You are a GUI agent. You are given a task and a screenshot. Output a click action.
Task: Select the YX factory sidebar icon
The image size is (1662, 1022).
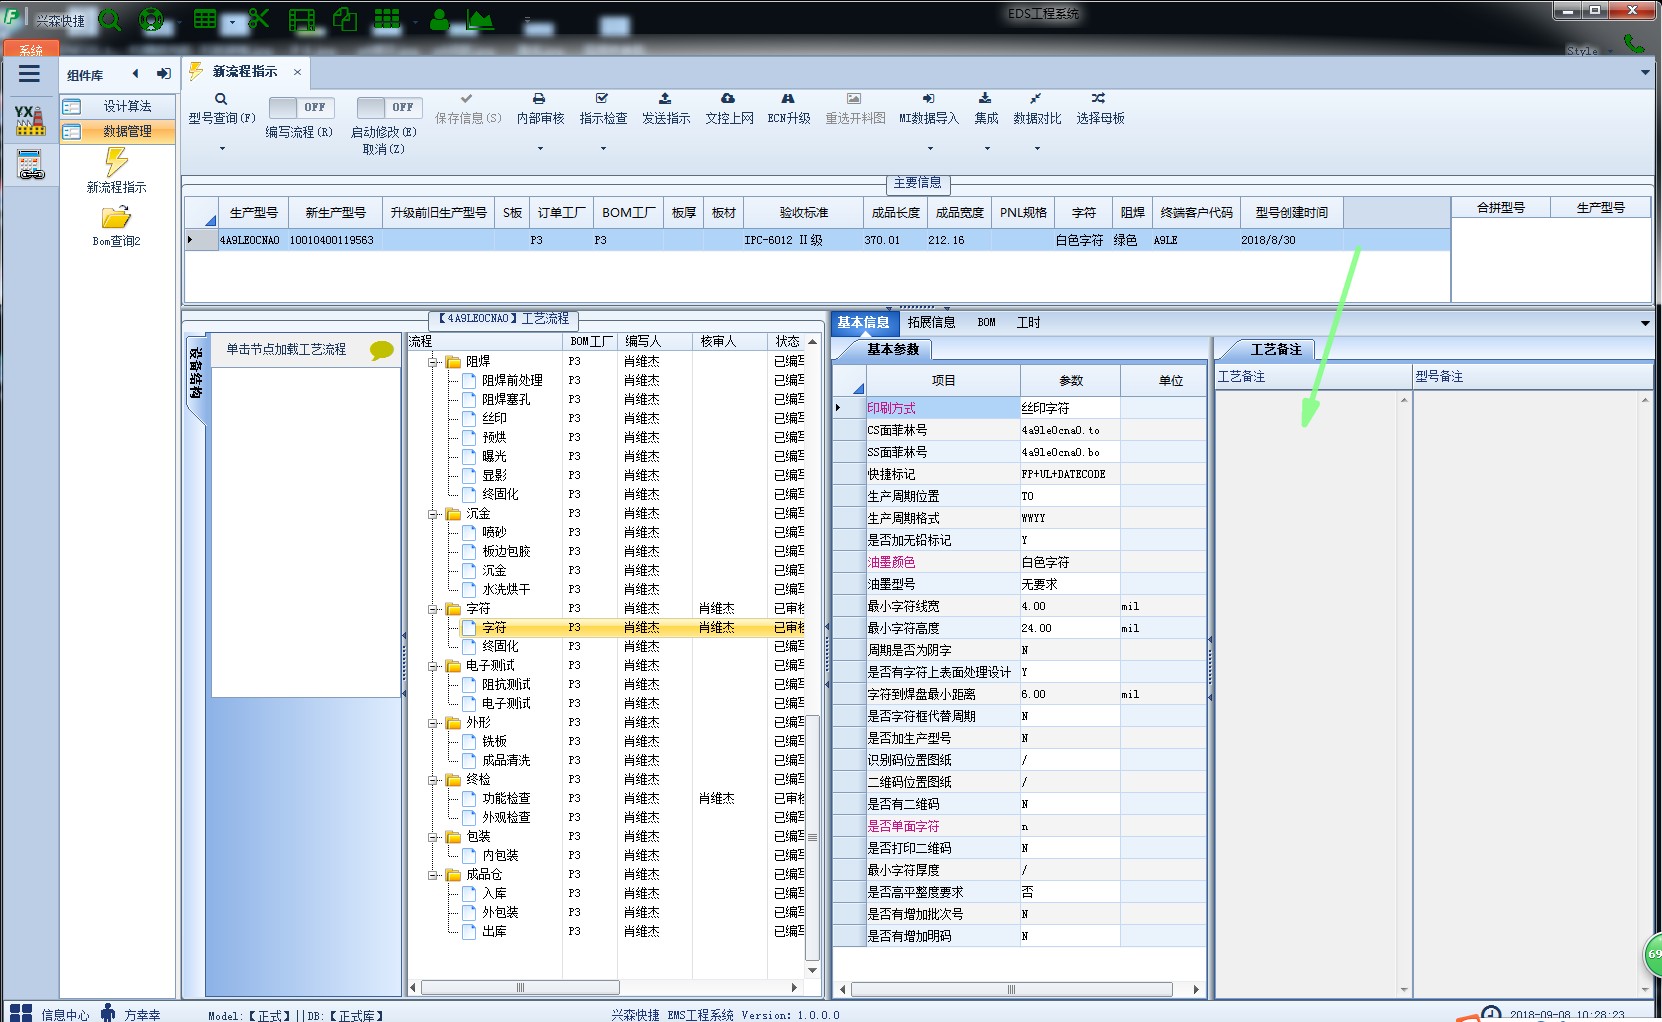point(30,120)
